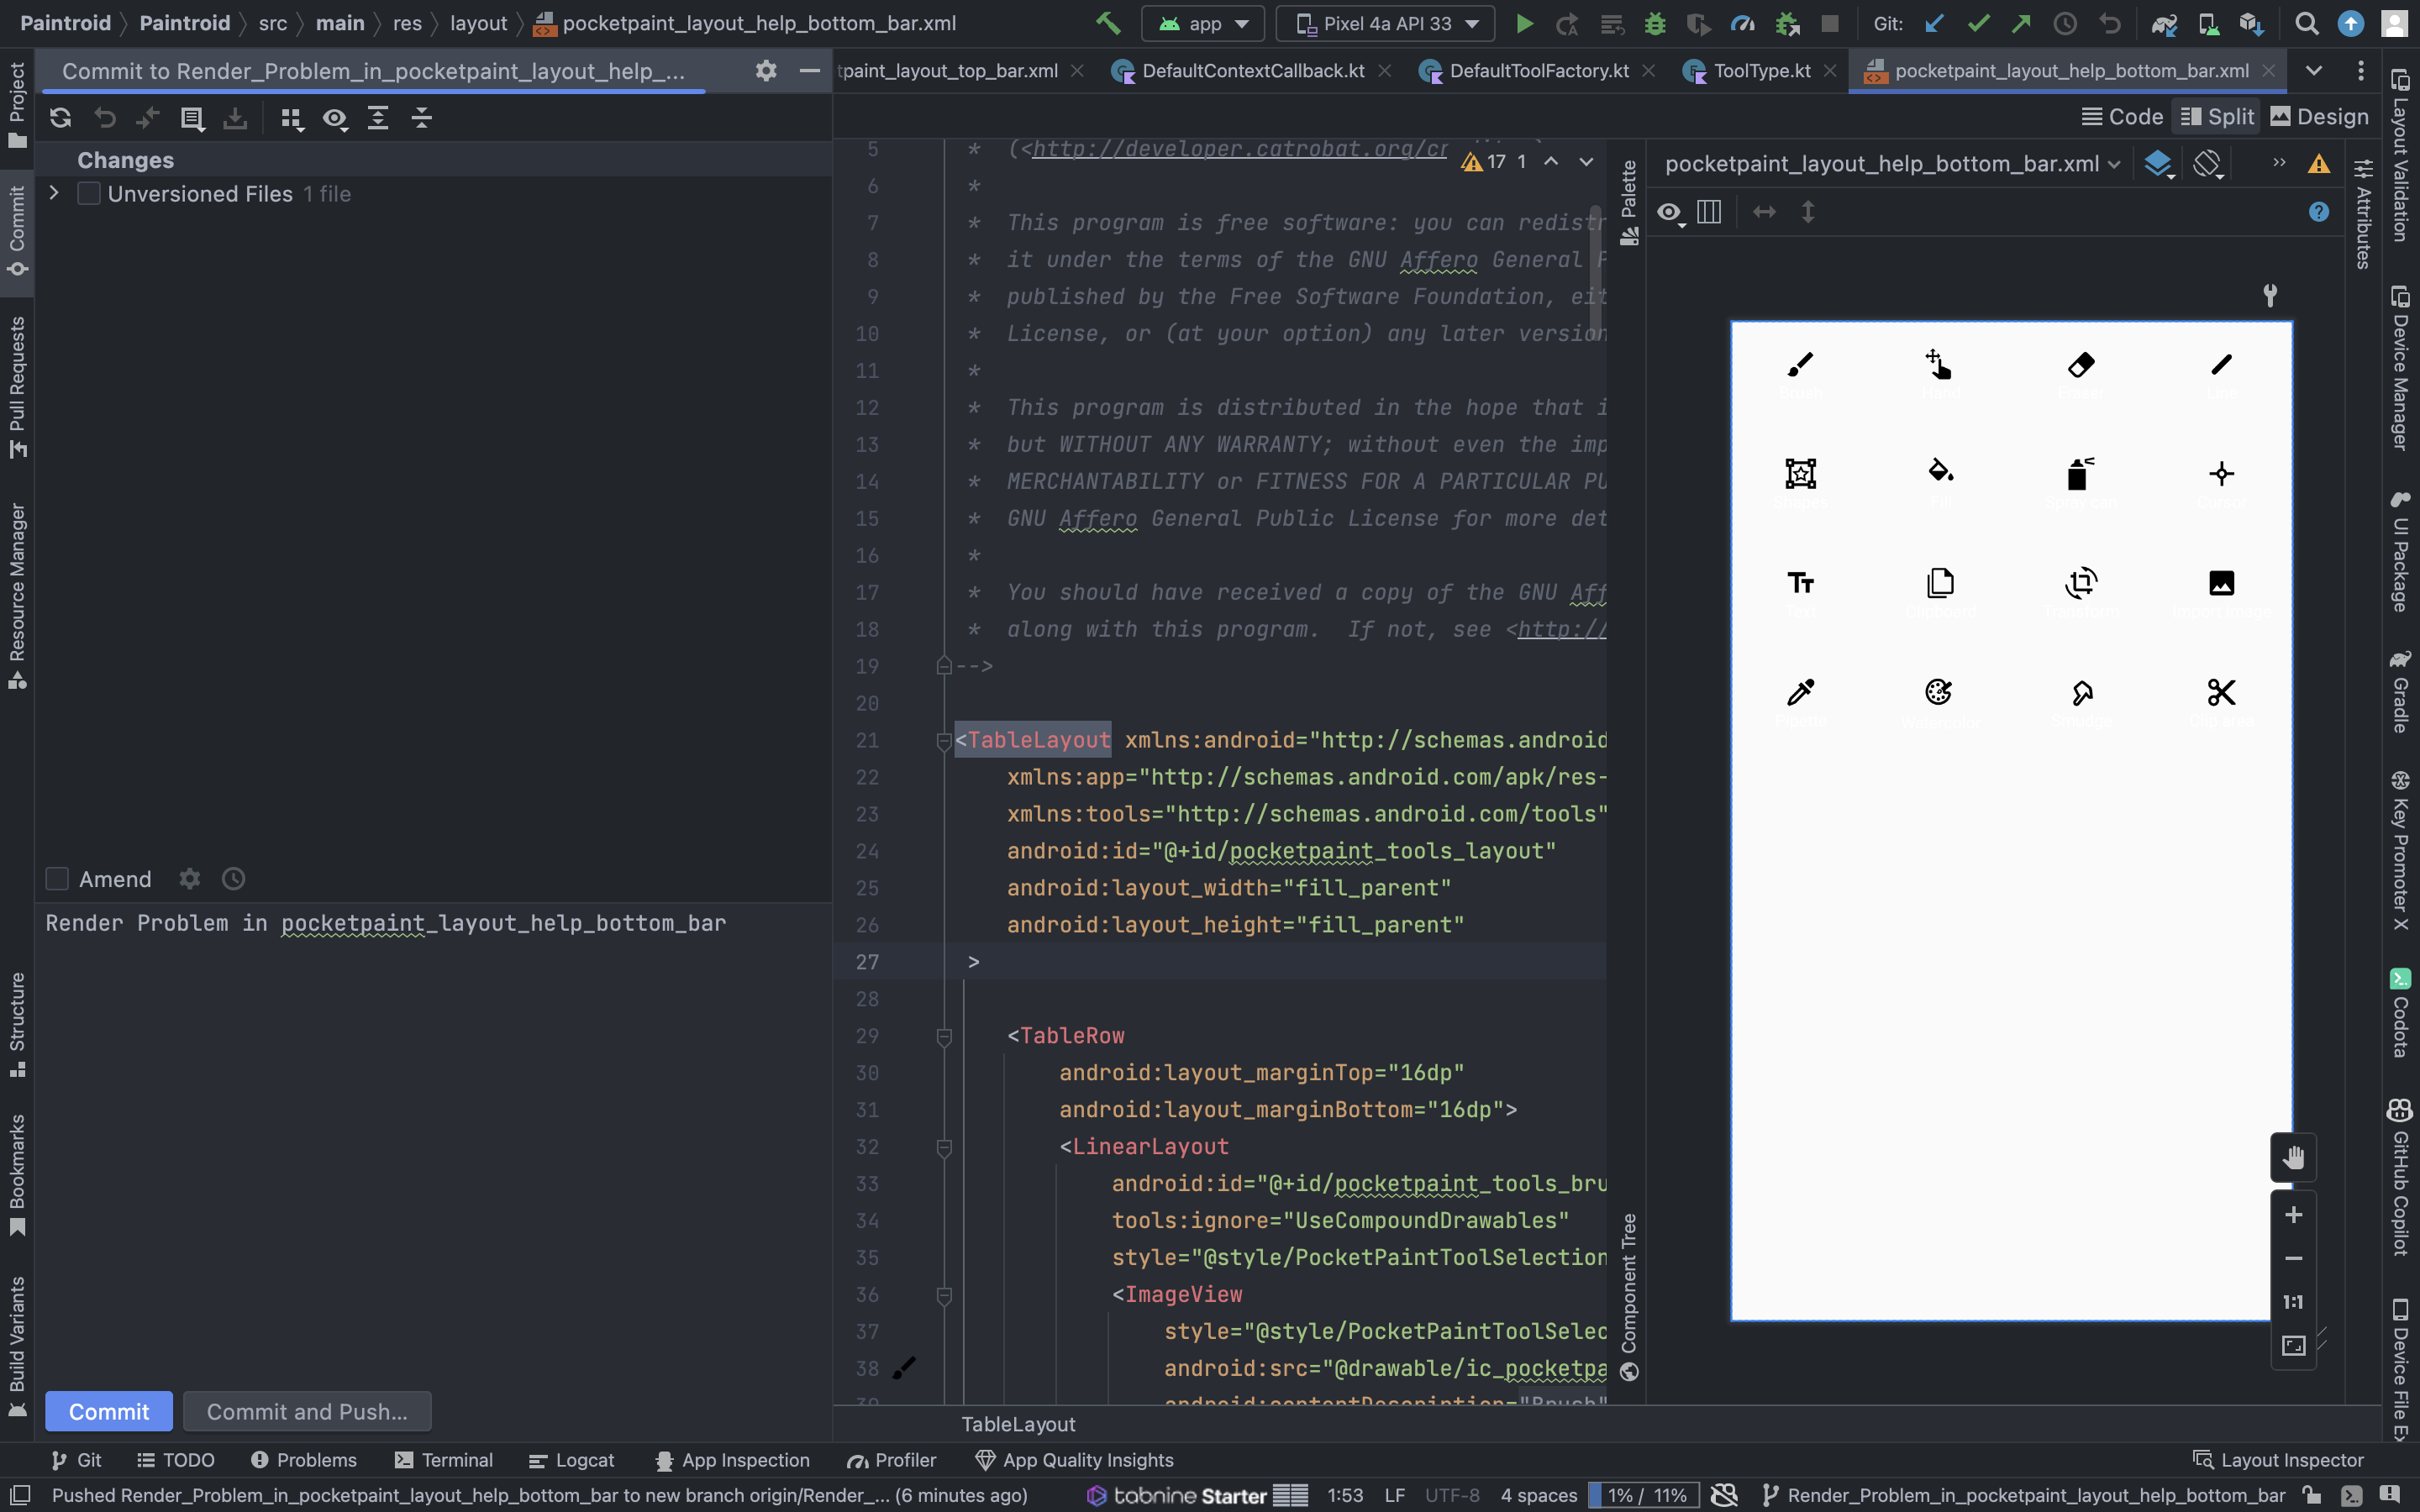Toggle the design view options eye icon
2420x1512 pixels.
pyautogui.click(x=1669, y=212)
